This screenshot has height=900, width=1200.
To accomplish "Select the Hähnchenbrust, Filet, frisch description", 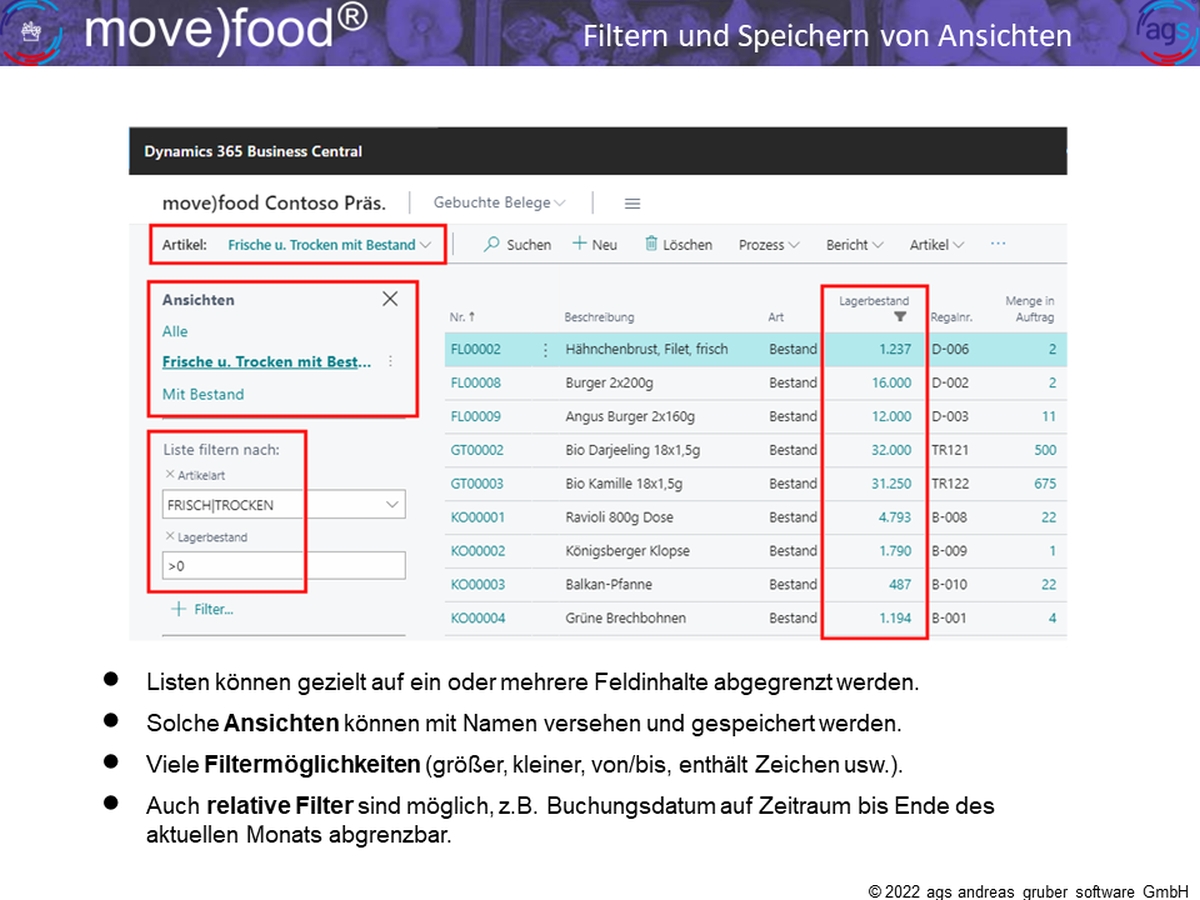I will [647, 349].
